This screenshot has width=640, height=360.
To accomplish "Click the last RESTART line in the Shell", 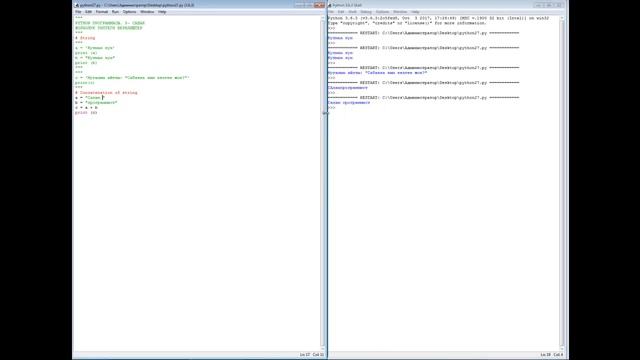I will tap(423, 98).
